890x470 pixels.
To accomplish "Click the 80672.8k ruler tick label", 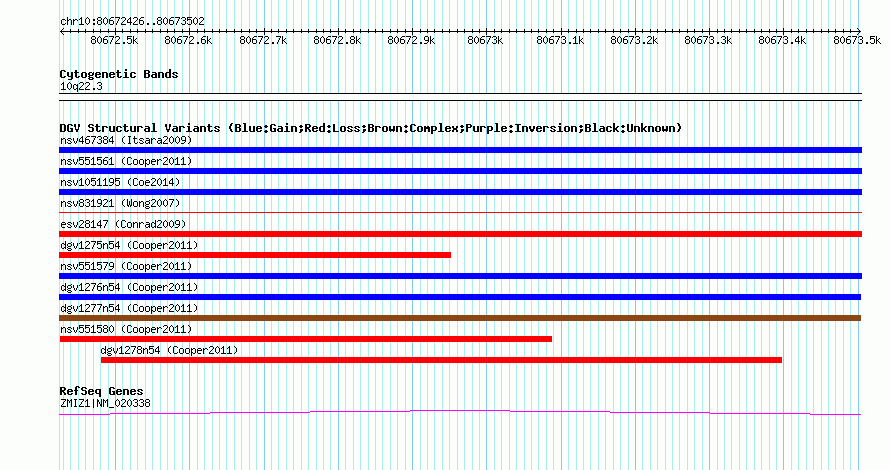I will point(337,40).
